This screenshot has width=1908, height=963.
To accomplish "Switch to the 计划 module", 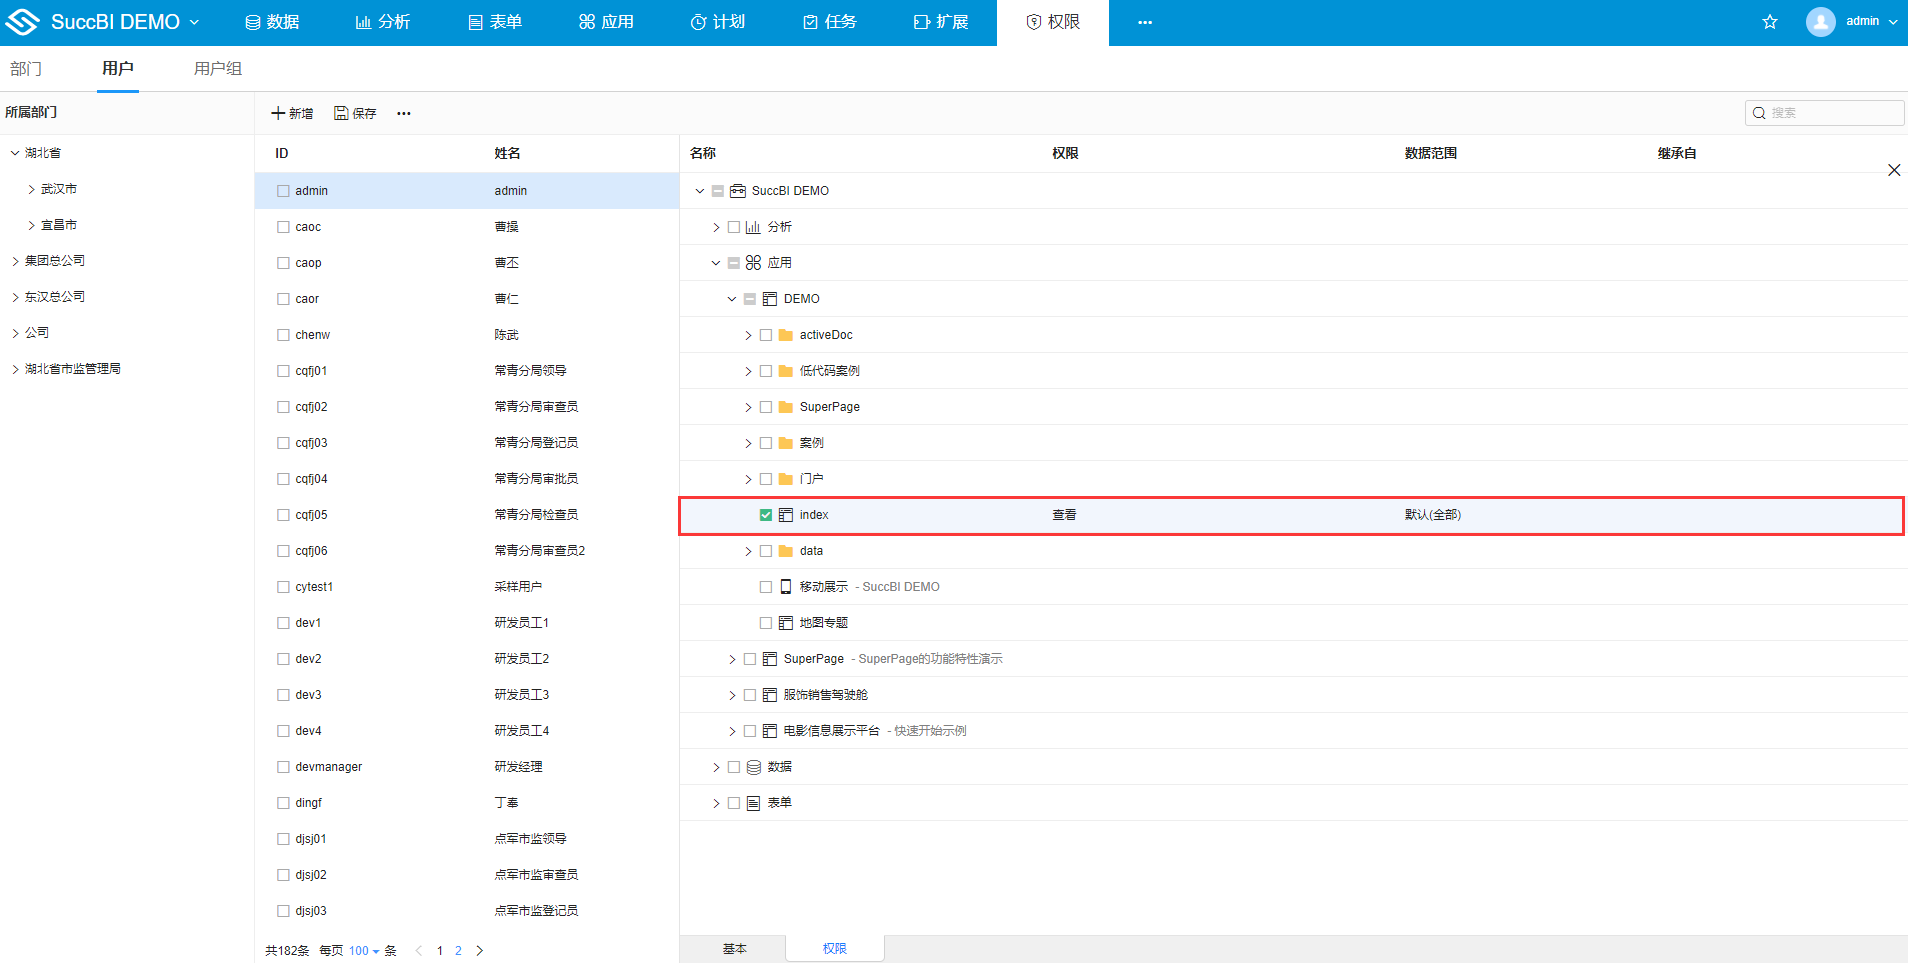I will (x=718, y=21).
